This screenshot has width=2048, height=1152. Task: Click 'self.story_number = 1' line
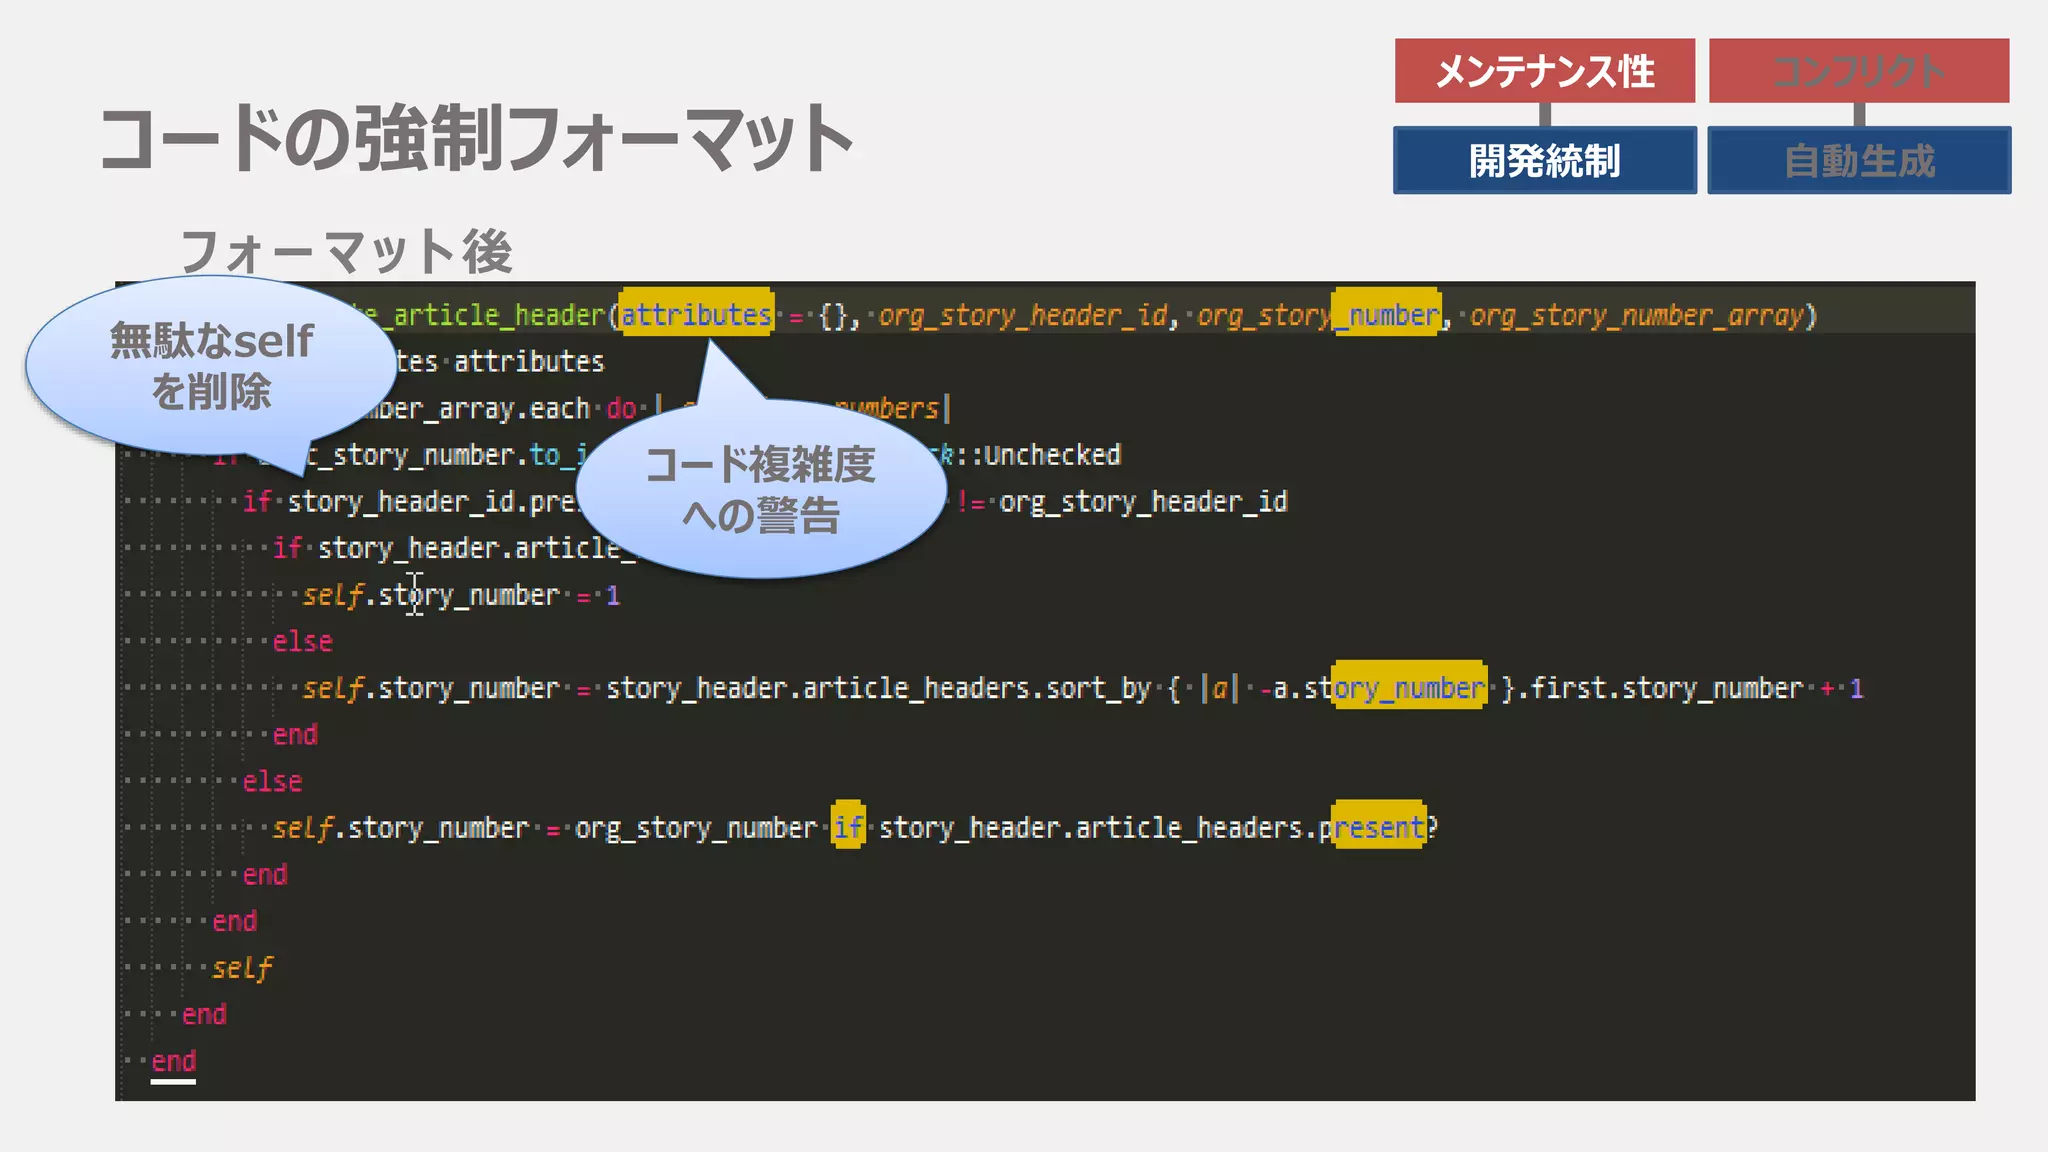(461, 595)
